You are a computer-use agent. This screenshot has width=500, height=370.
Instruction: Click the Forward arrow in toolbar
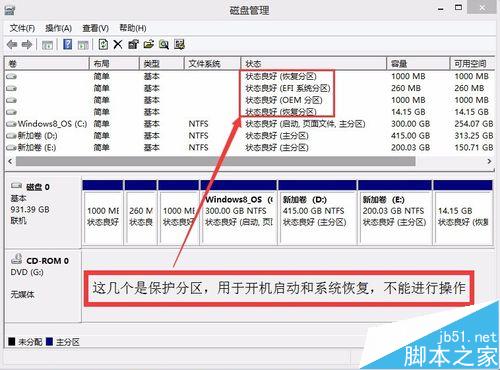coord(27,44)
